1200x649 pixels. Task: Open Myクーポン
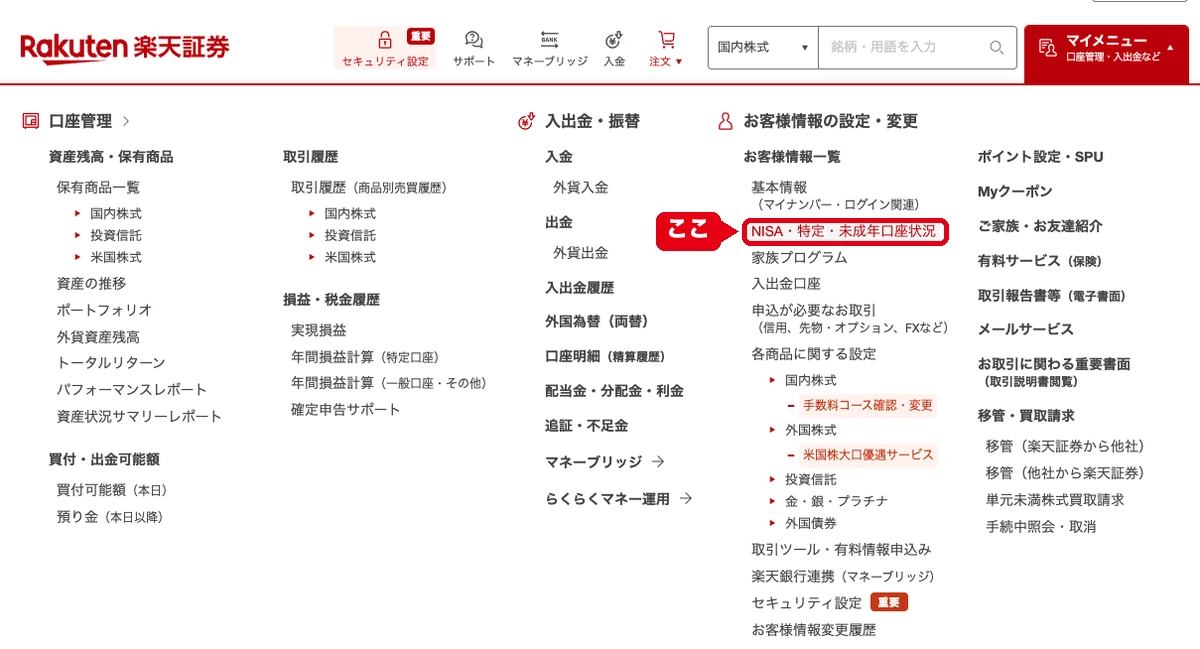click(1014, 191)
